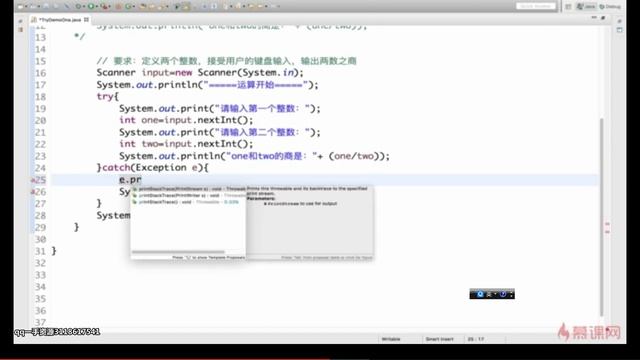This screenshot has height=360, width=640.
Task: Select the TryDemoOne.java editor tab
Action: coord(60,20)
